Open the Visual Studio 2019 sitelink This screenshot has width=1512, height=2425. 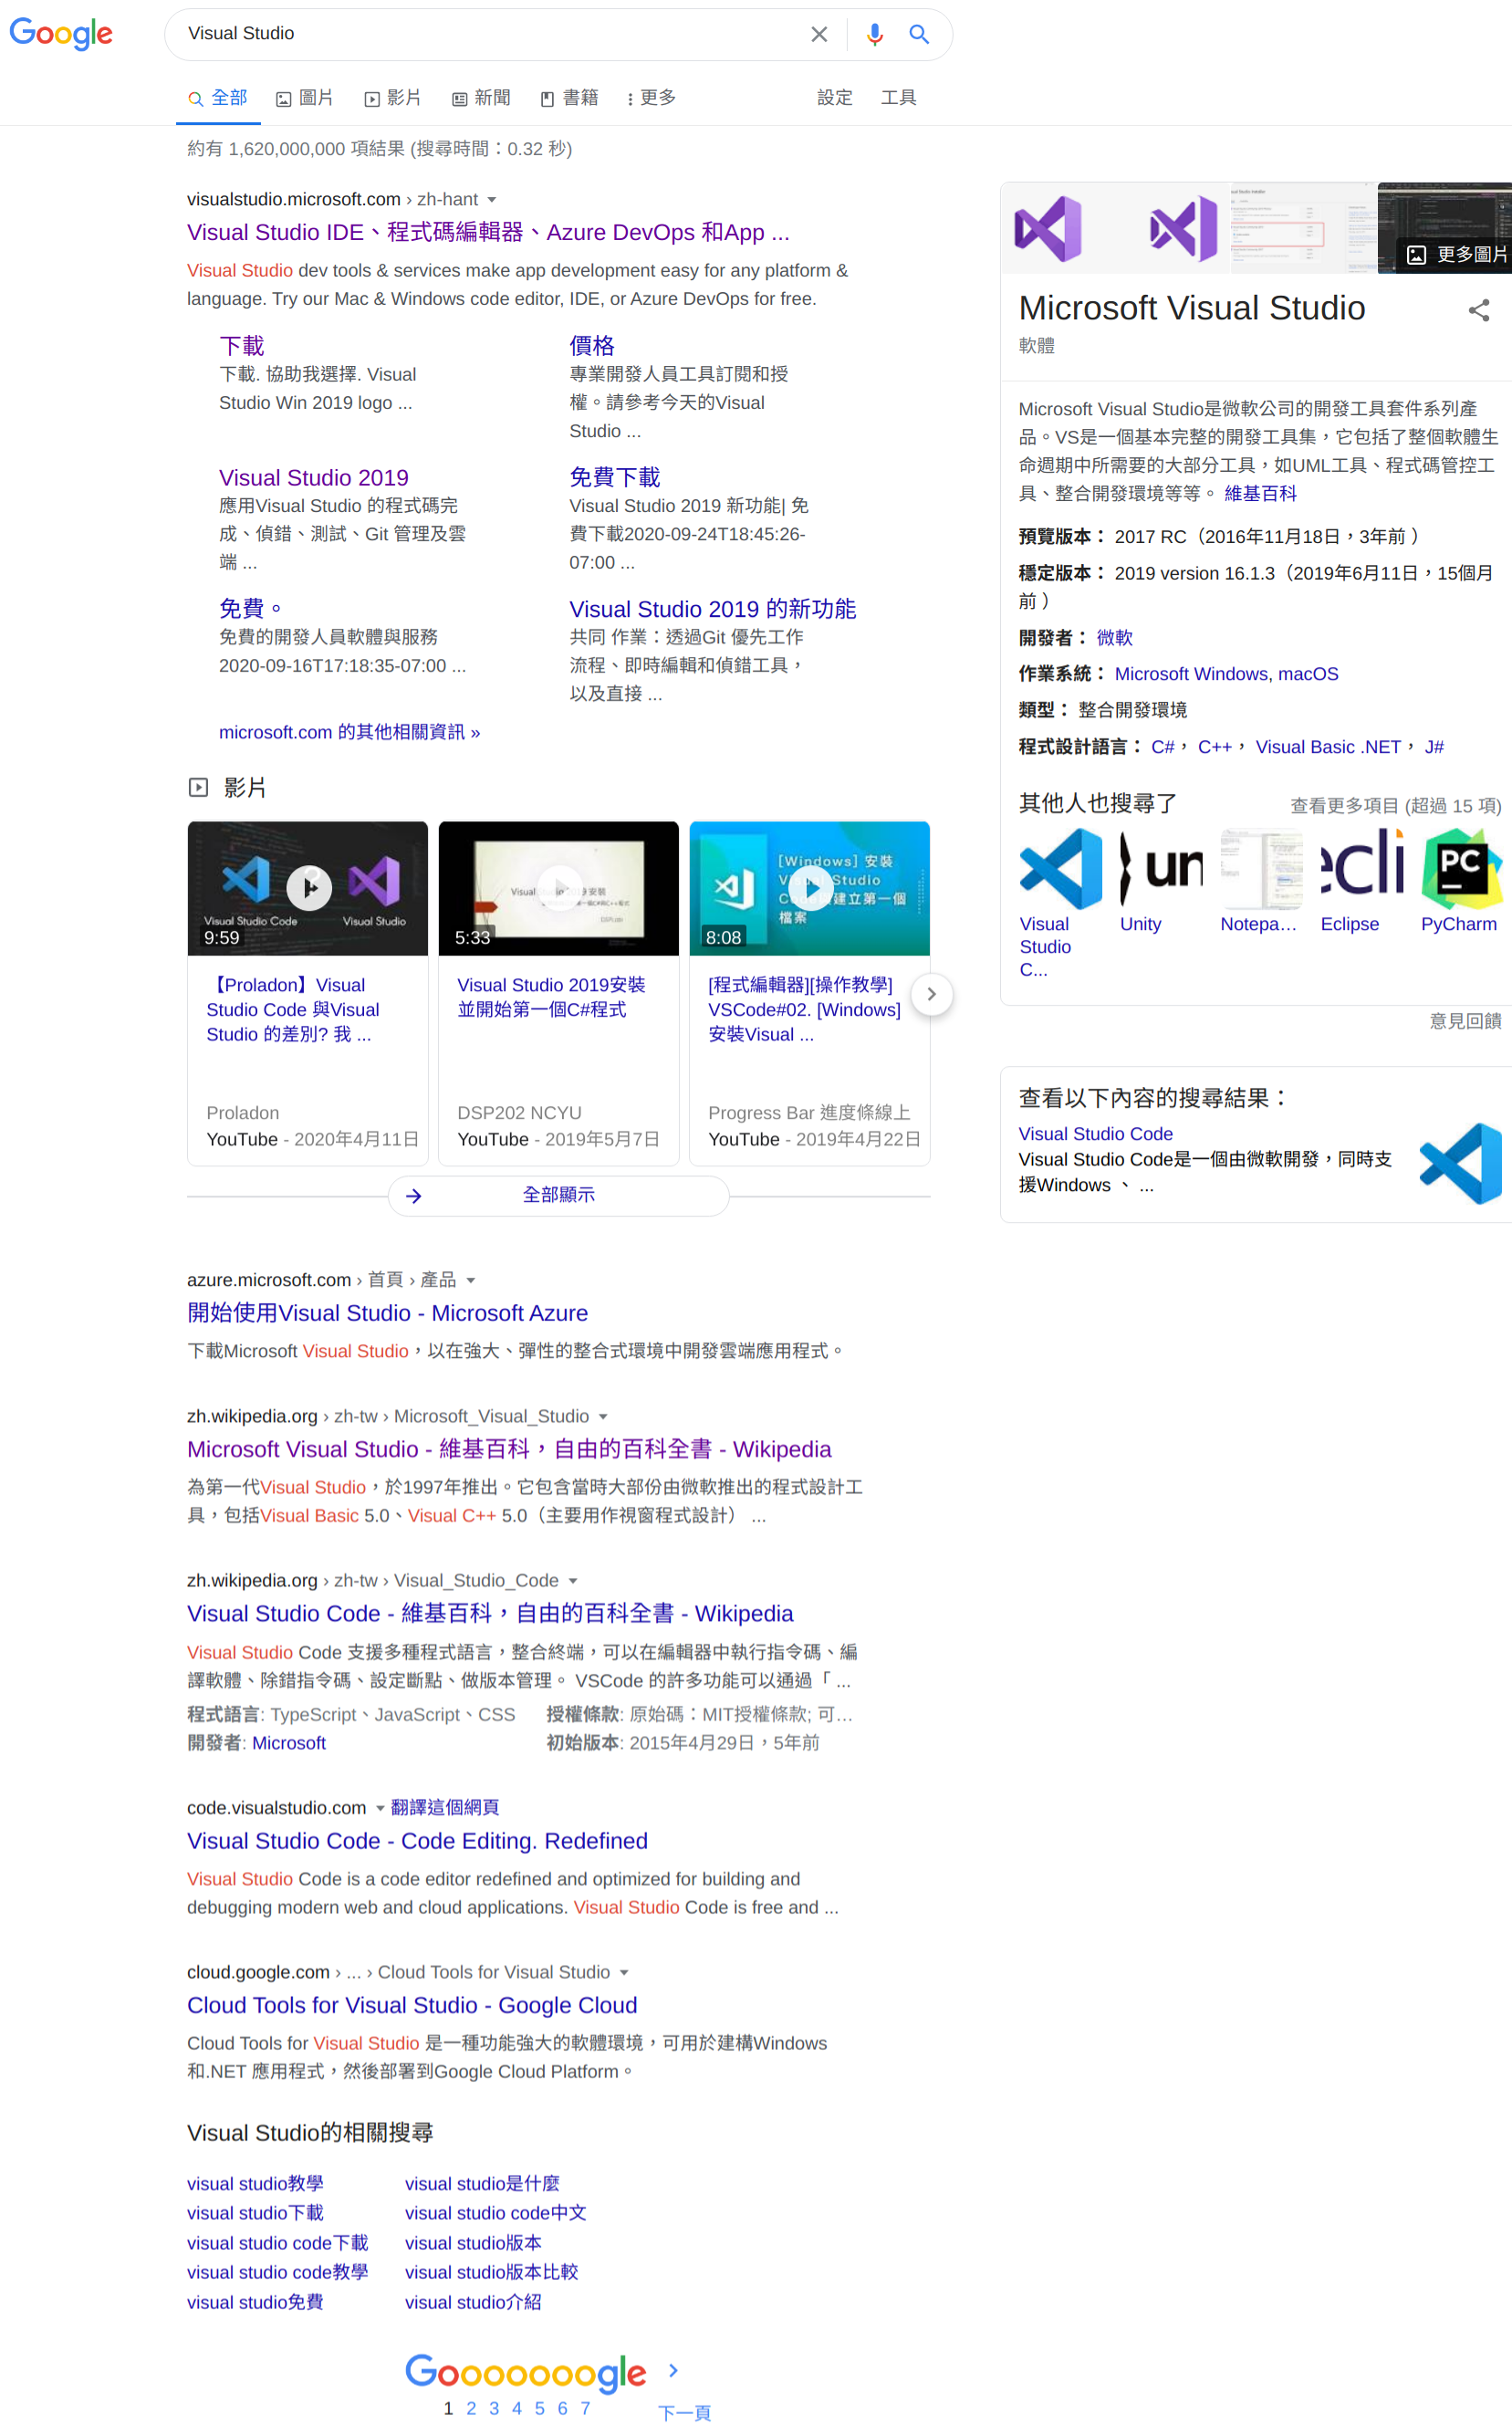coord(314,477)
